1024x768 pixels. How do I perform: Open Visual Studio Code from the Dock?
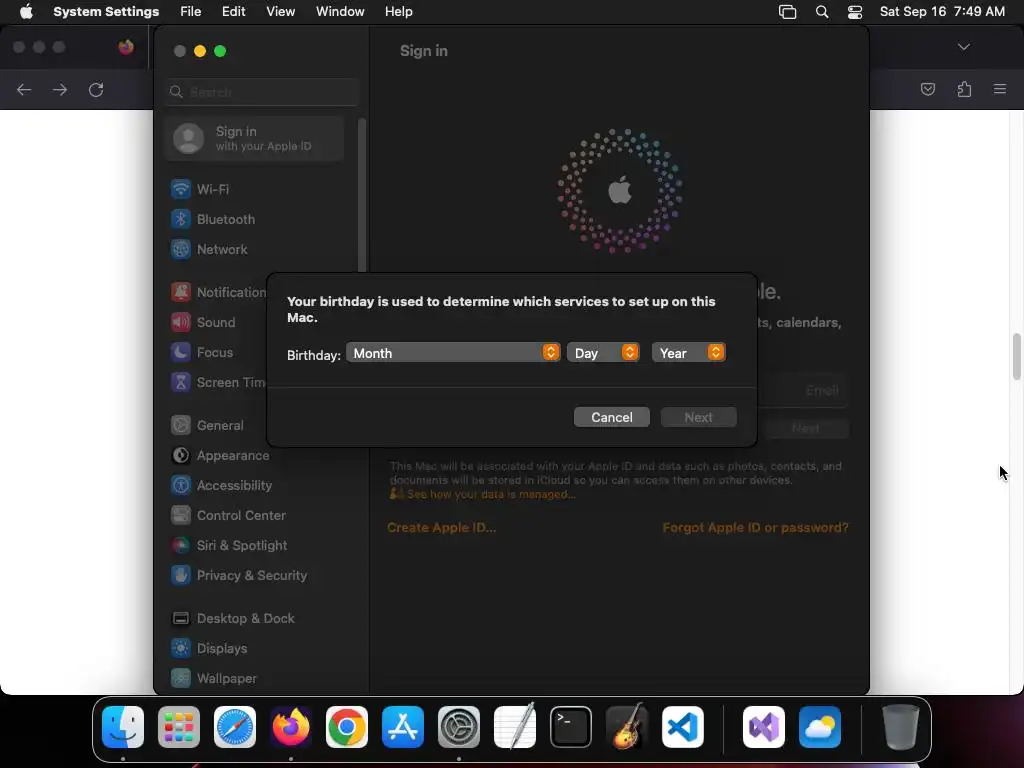[683, 727]
